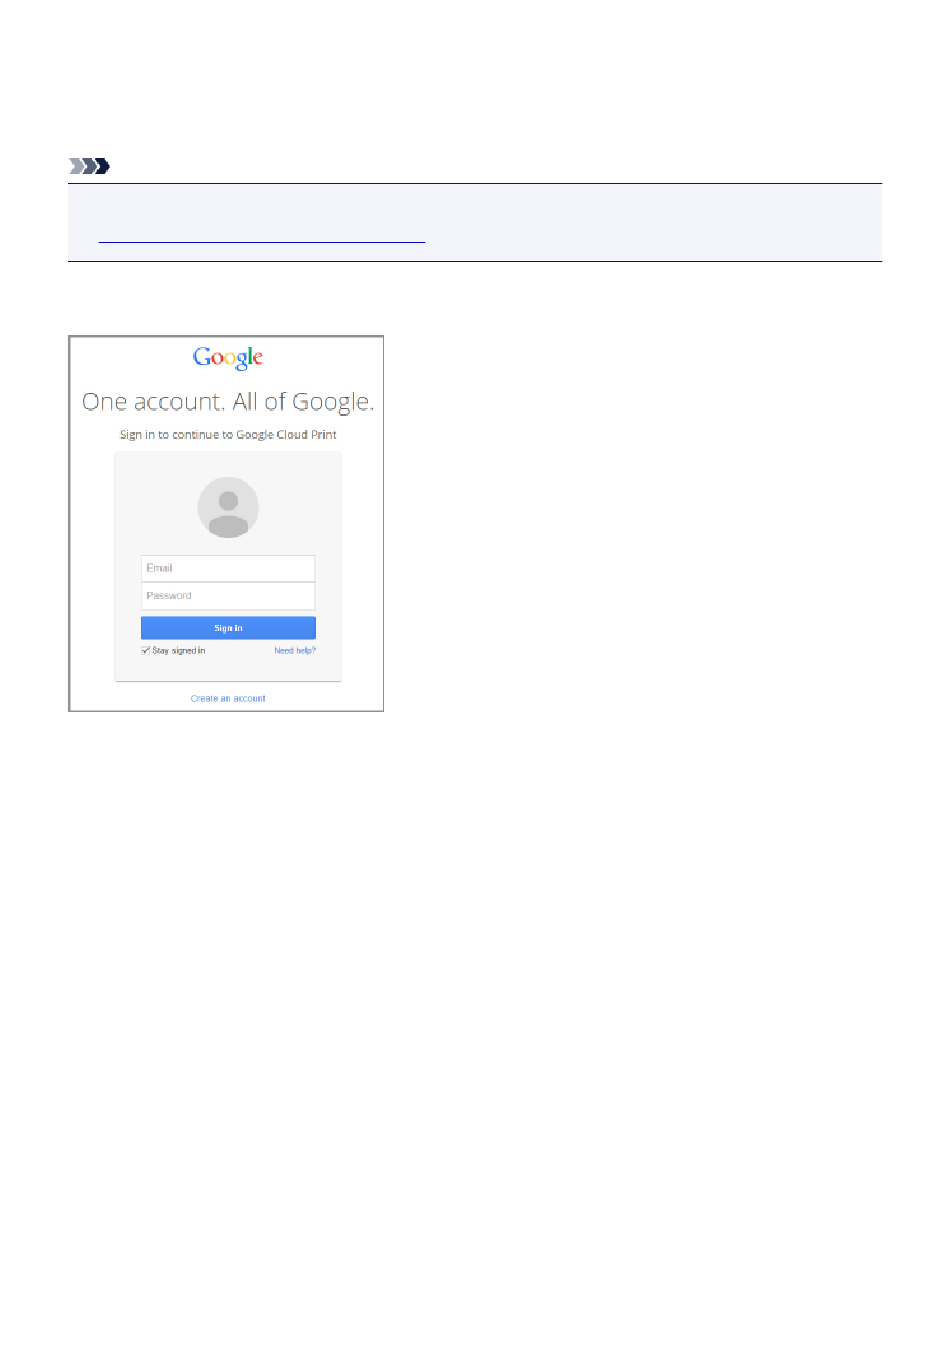Open the Need help? link
950x1369 pixels.
[x=295, y=651]
